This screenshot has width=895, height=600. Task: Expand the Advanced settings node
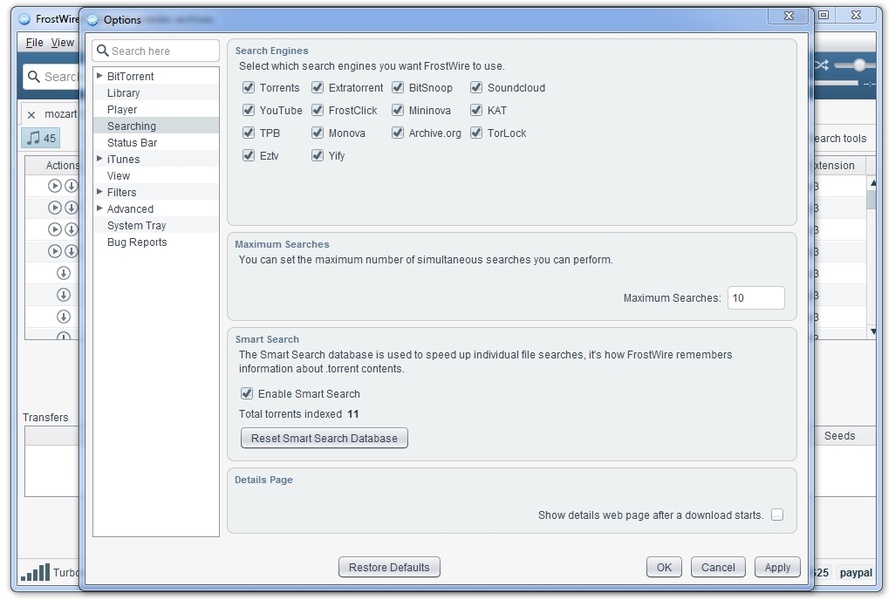point(99,208)
